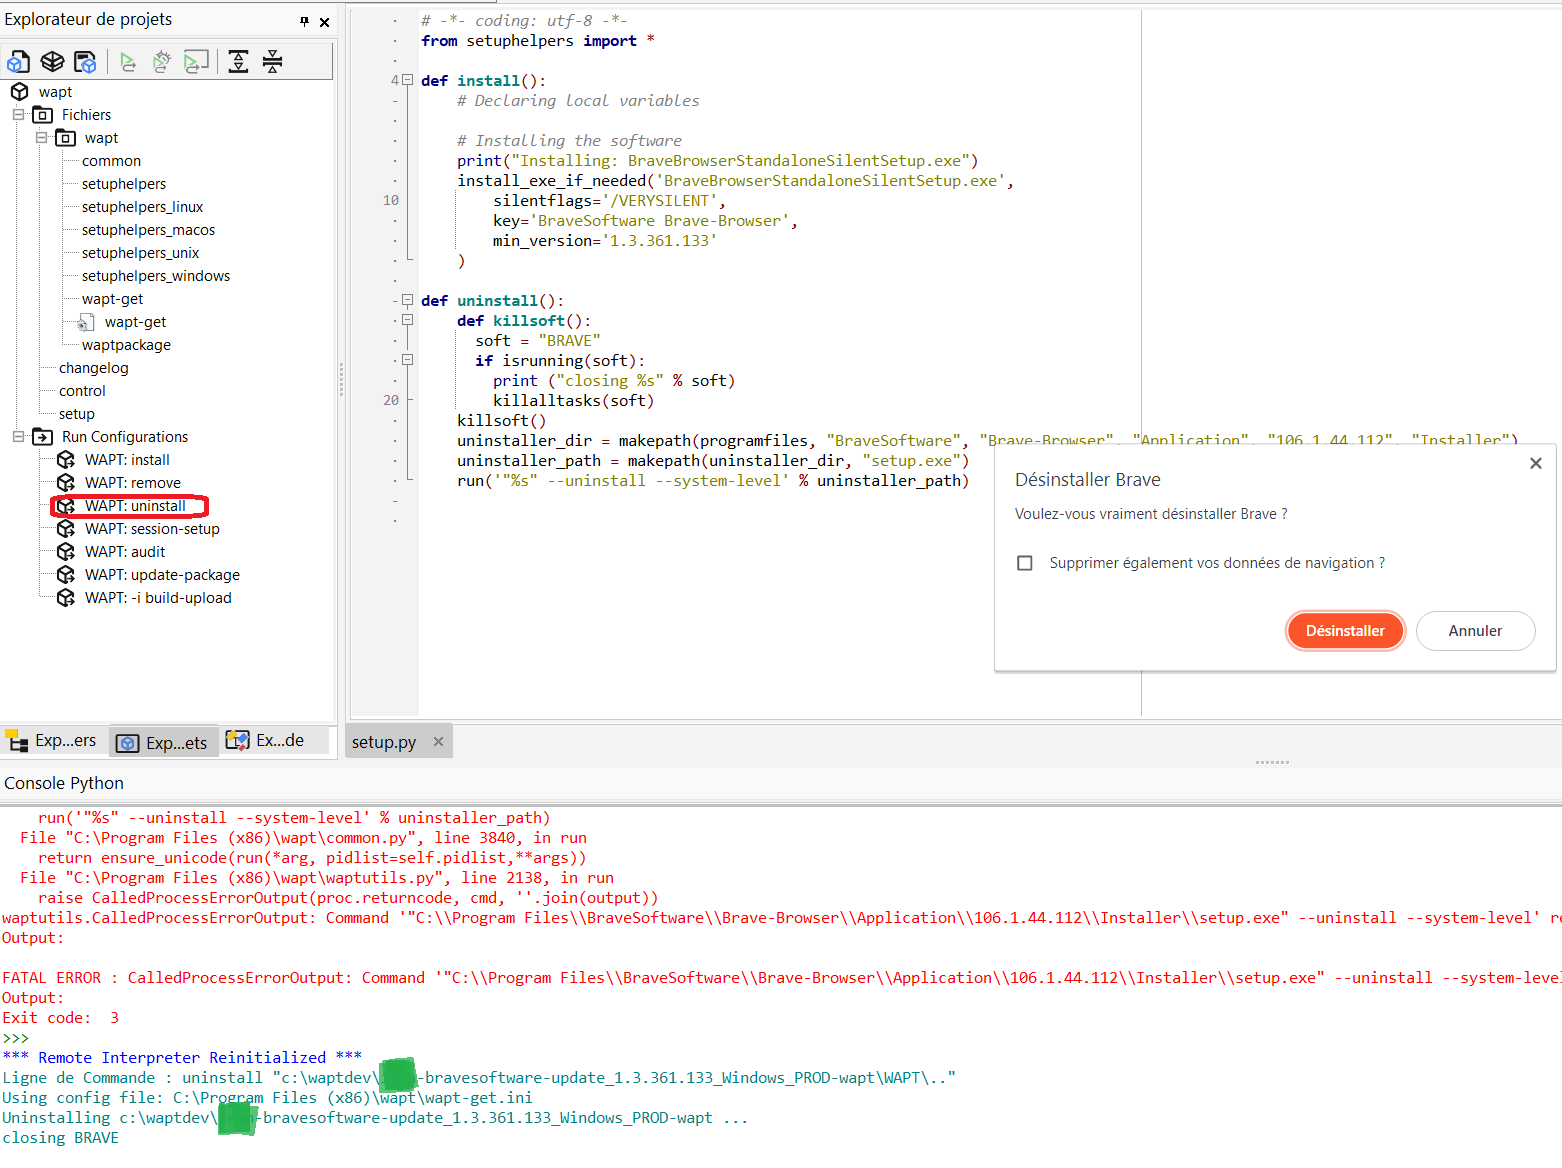Click the collapse all tree icon
The width and height of the screenshot is (1562, 1168).
[x=272, y=62]
